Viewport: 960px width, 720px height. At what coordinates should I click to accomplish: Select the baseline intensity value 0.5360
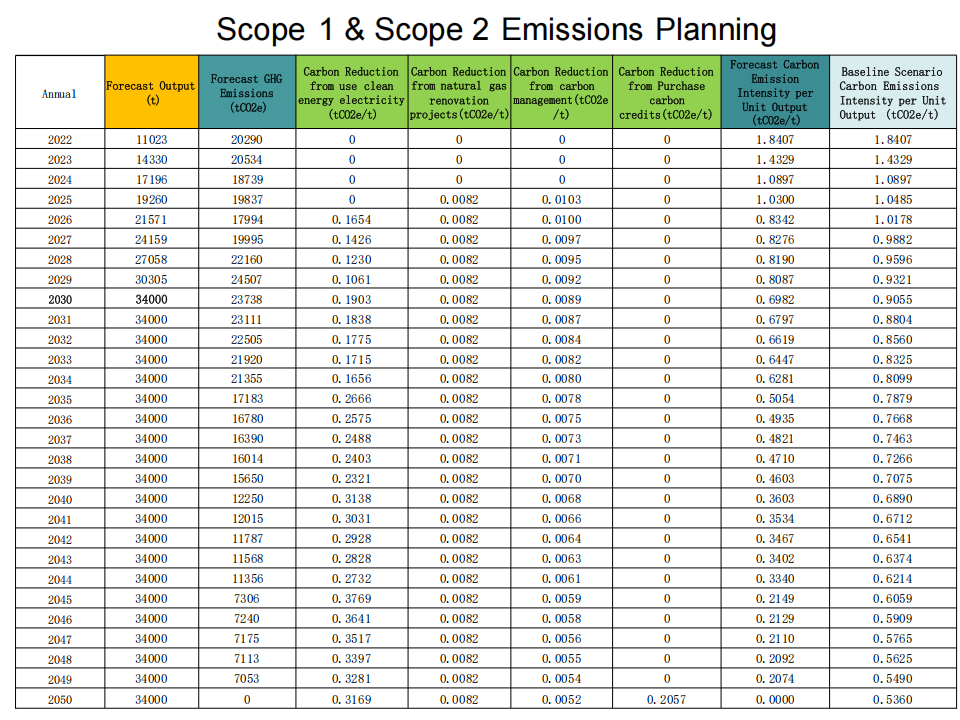[x=890, y=699]
